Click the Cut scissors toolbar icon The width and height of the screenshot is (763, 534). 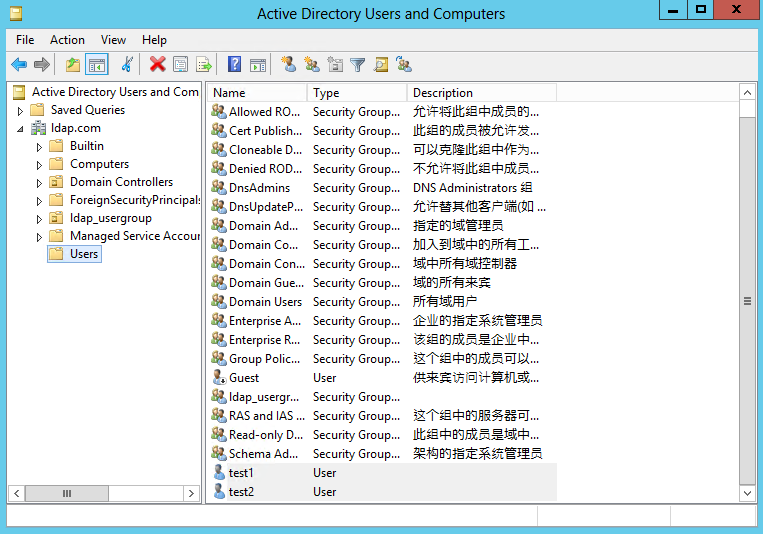pos(127,64)
